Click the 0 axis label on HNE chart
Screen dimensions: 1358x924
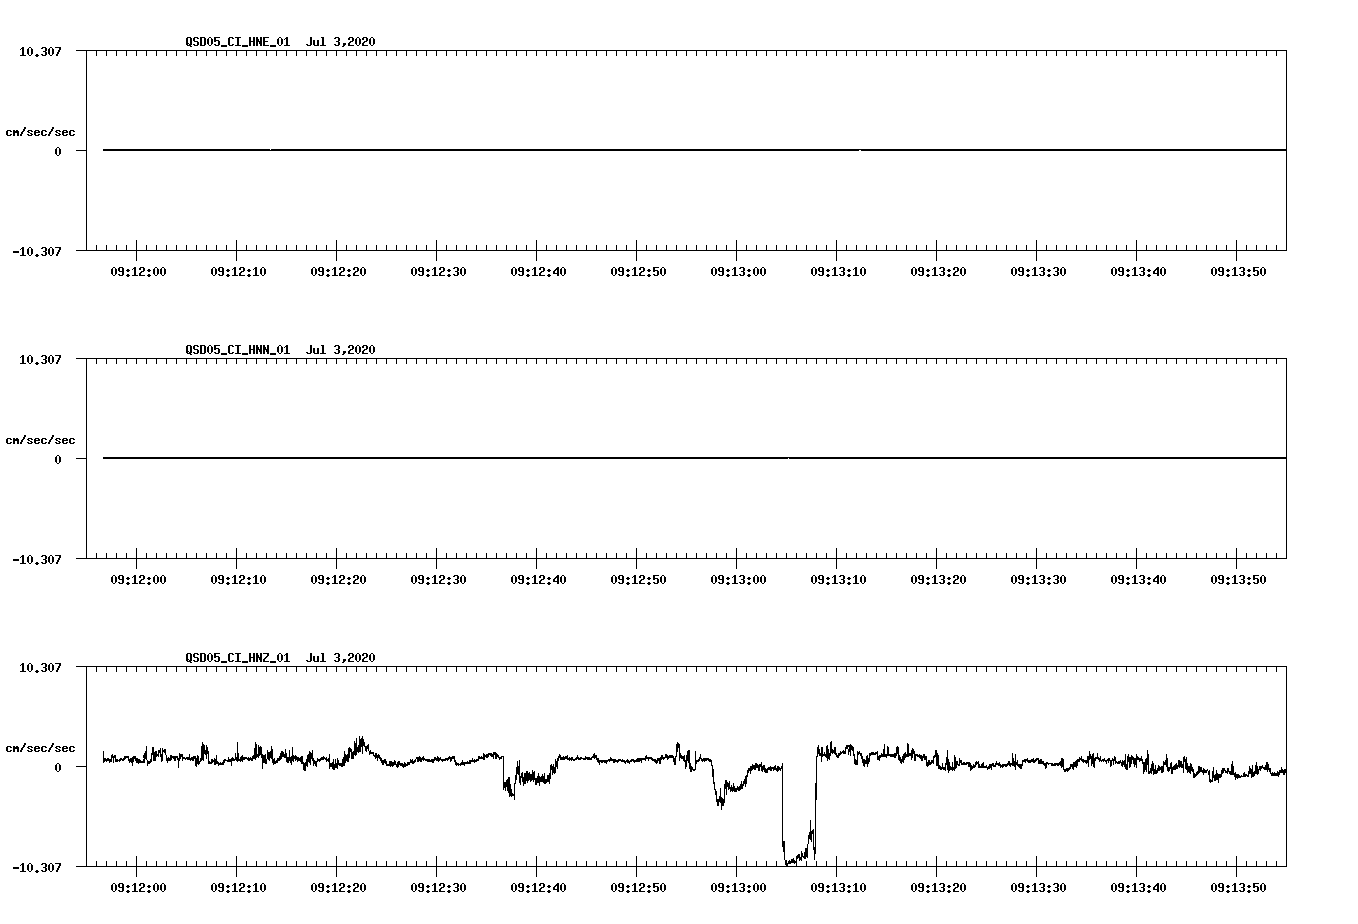(58, 151)
